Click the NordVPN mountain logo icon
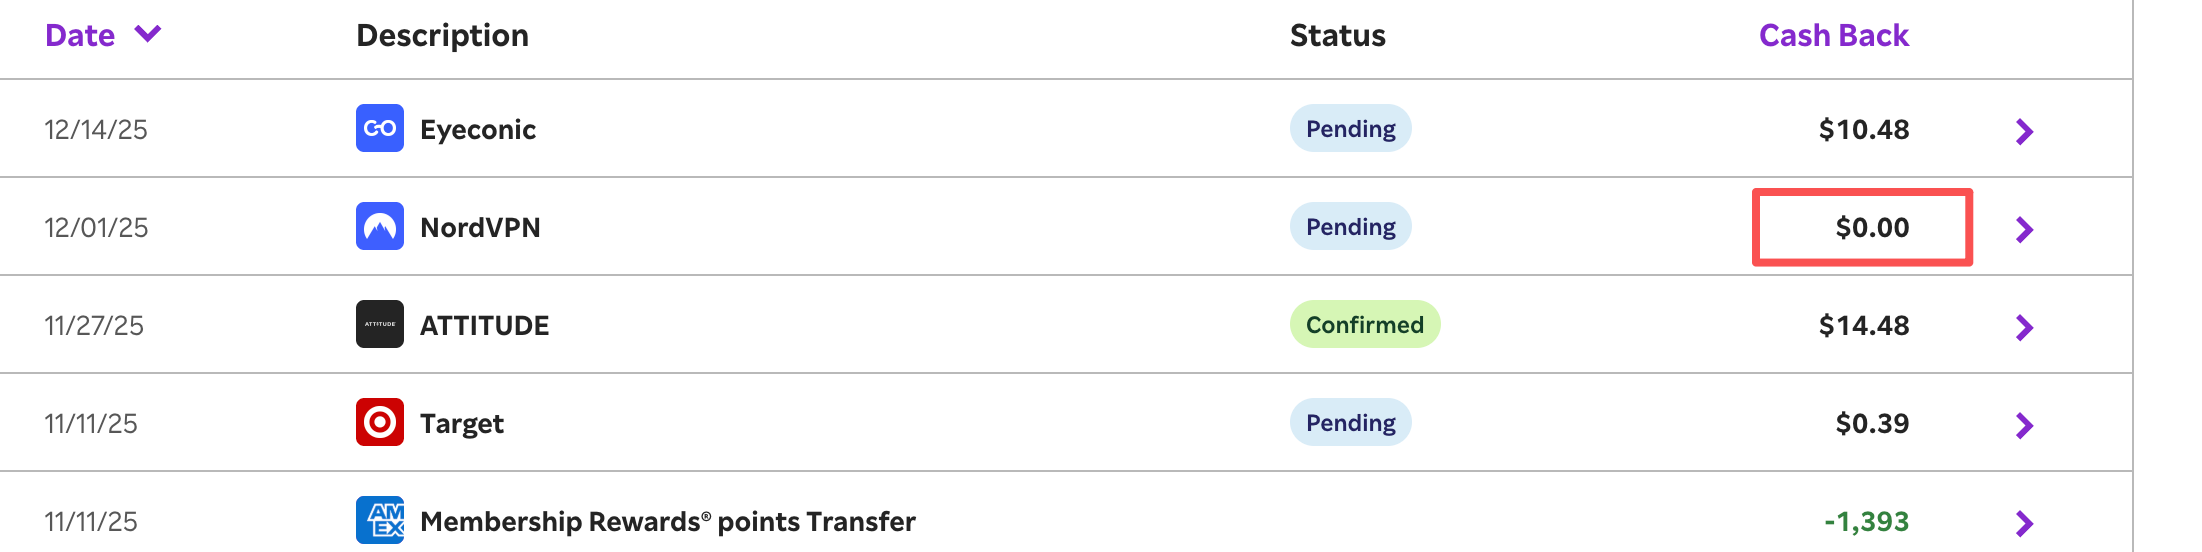Image resolution: width=2202 pixels, height=552 pixels. point(379,226)
